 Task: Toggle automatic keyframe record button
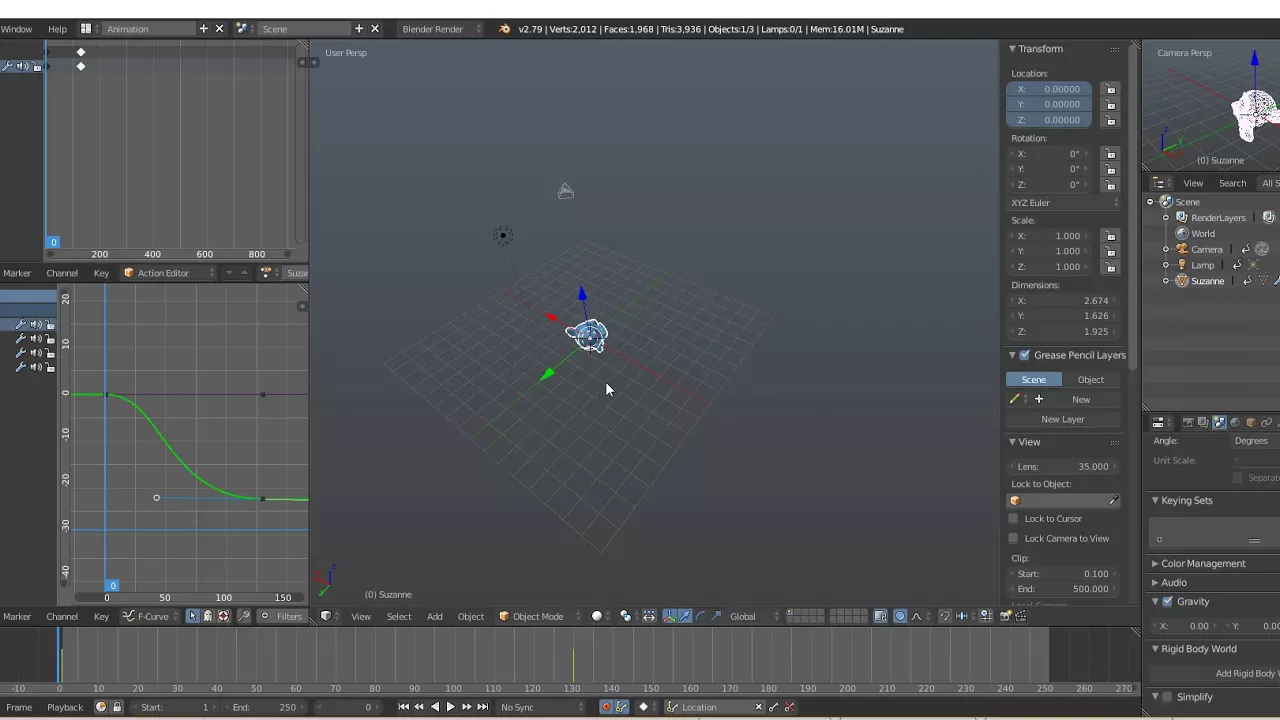coord(606,707)
